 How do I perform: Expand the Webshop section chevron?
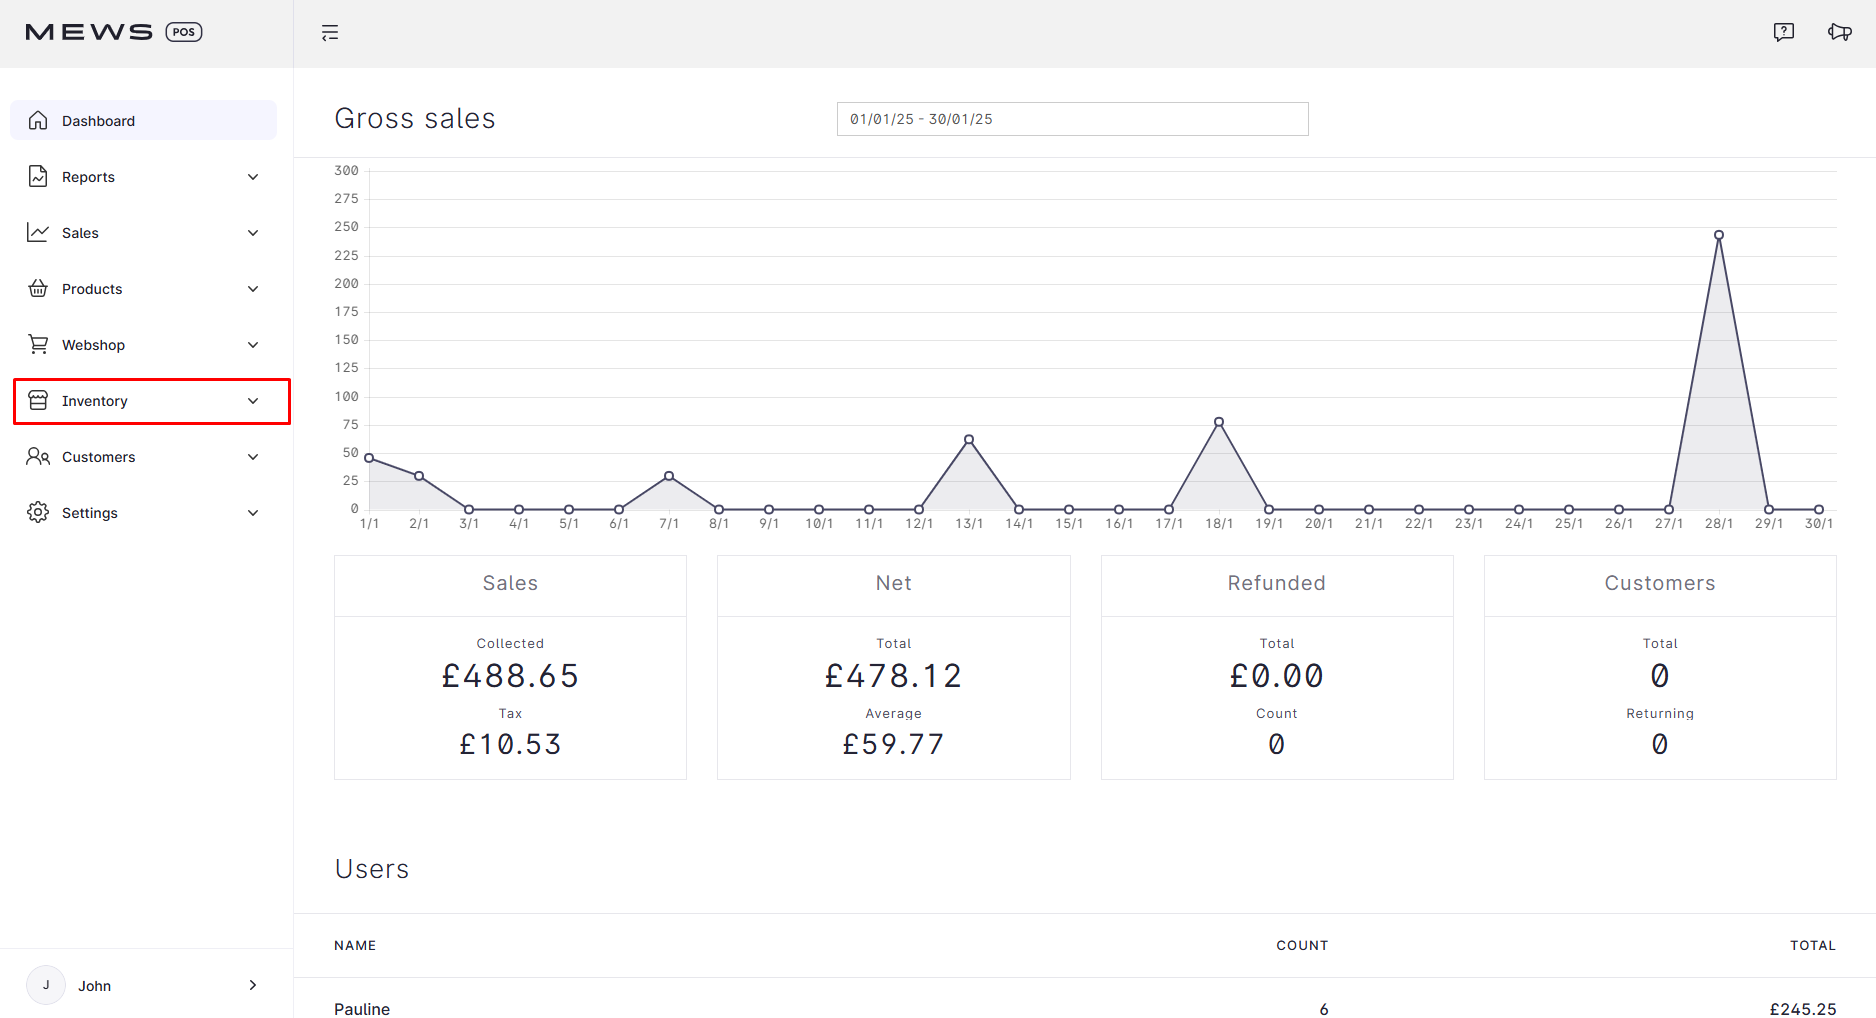[253, 344]
